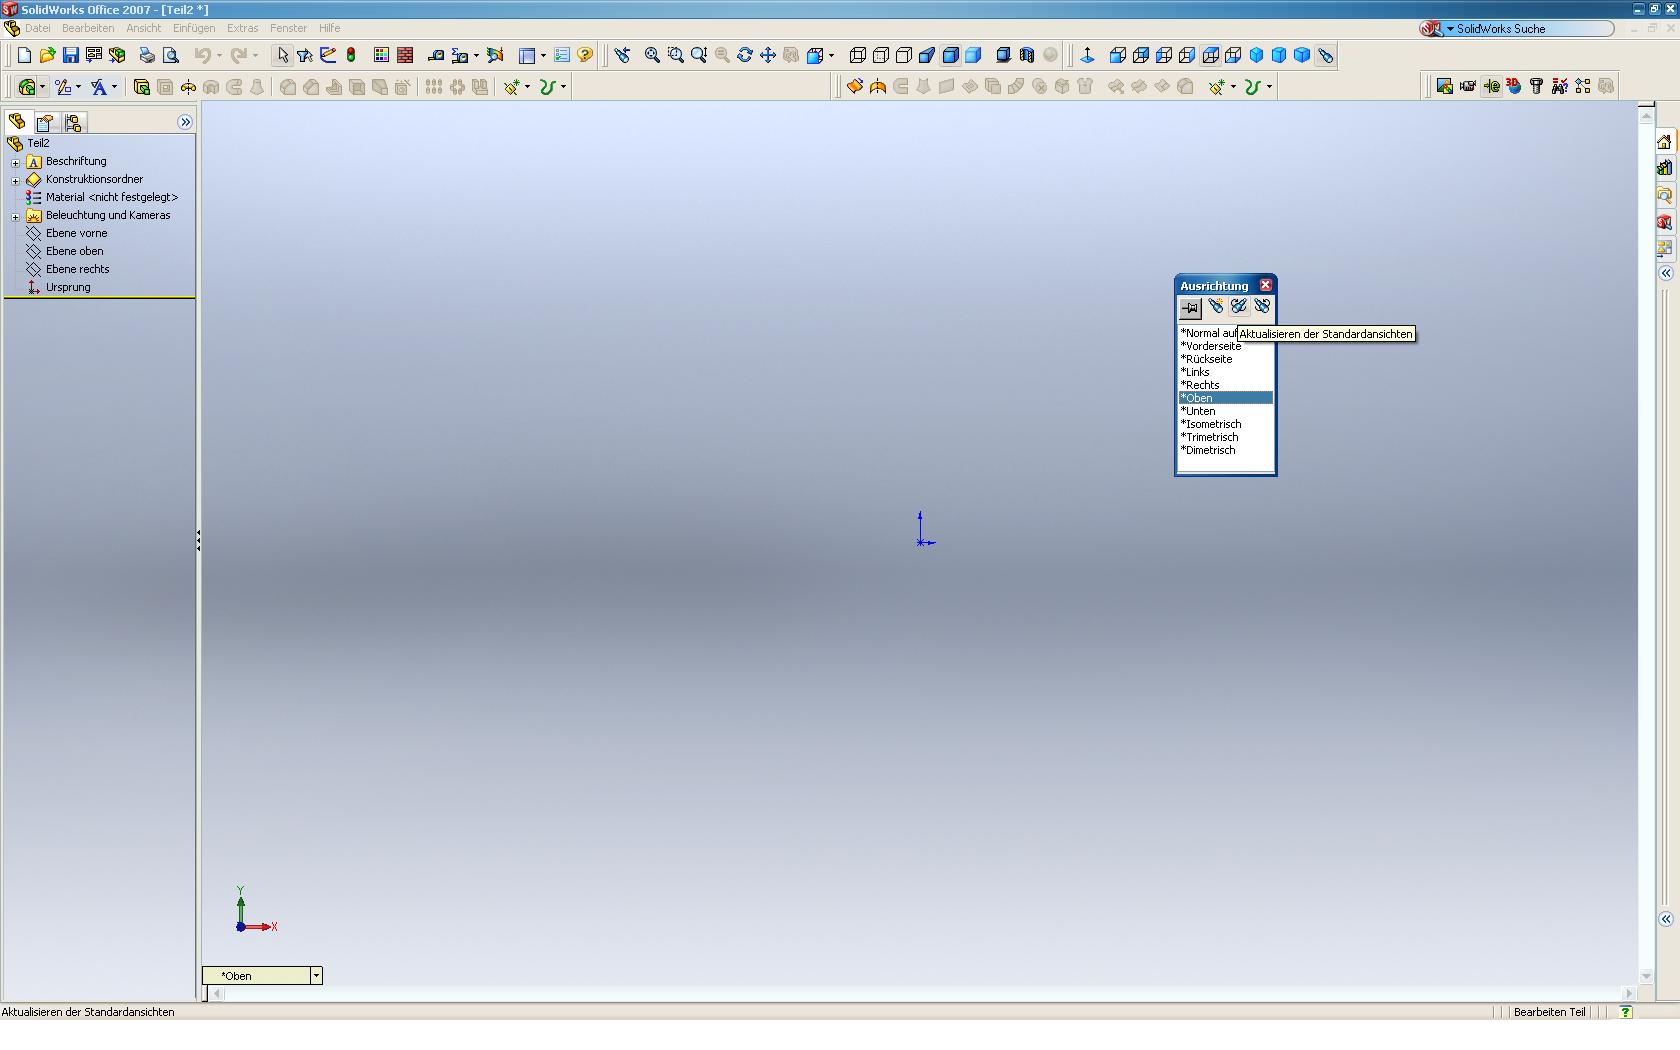This screenshot has width=1680, height=1050.
Task: Select Ebene vorne in feature tree
Action: (x=76, y=233)
